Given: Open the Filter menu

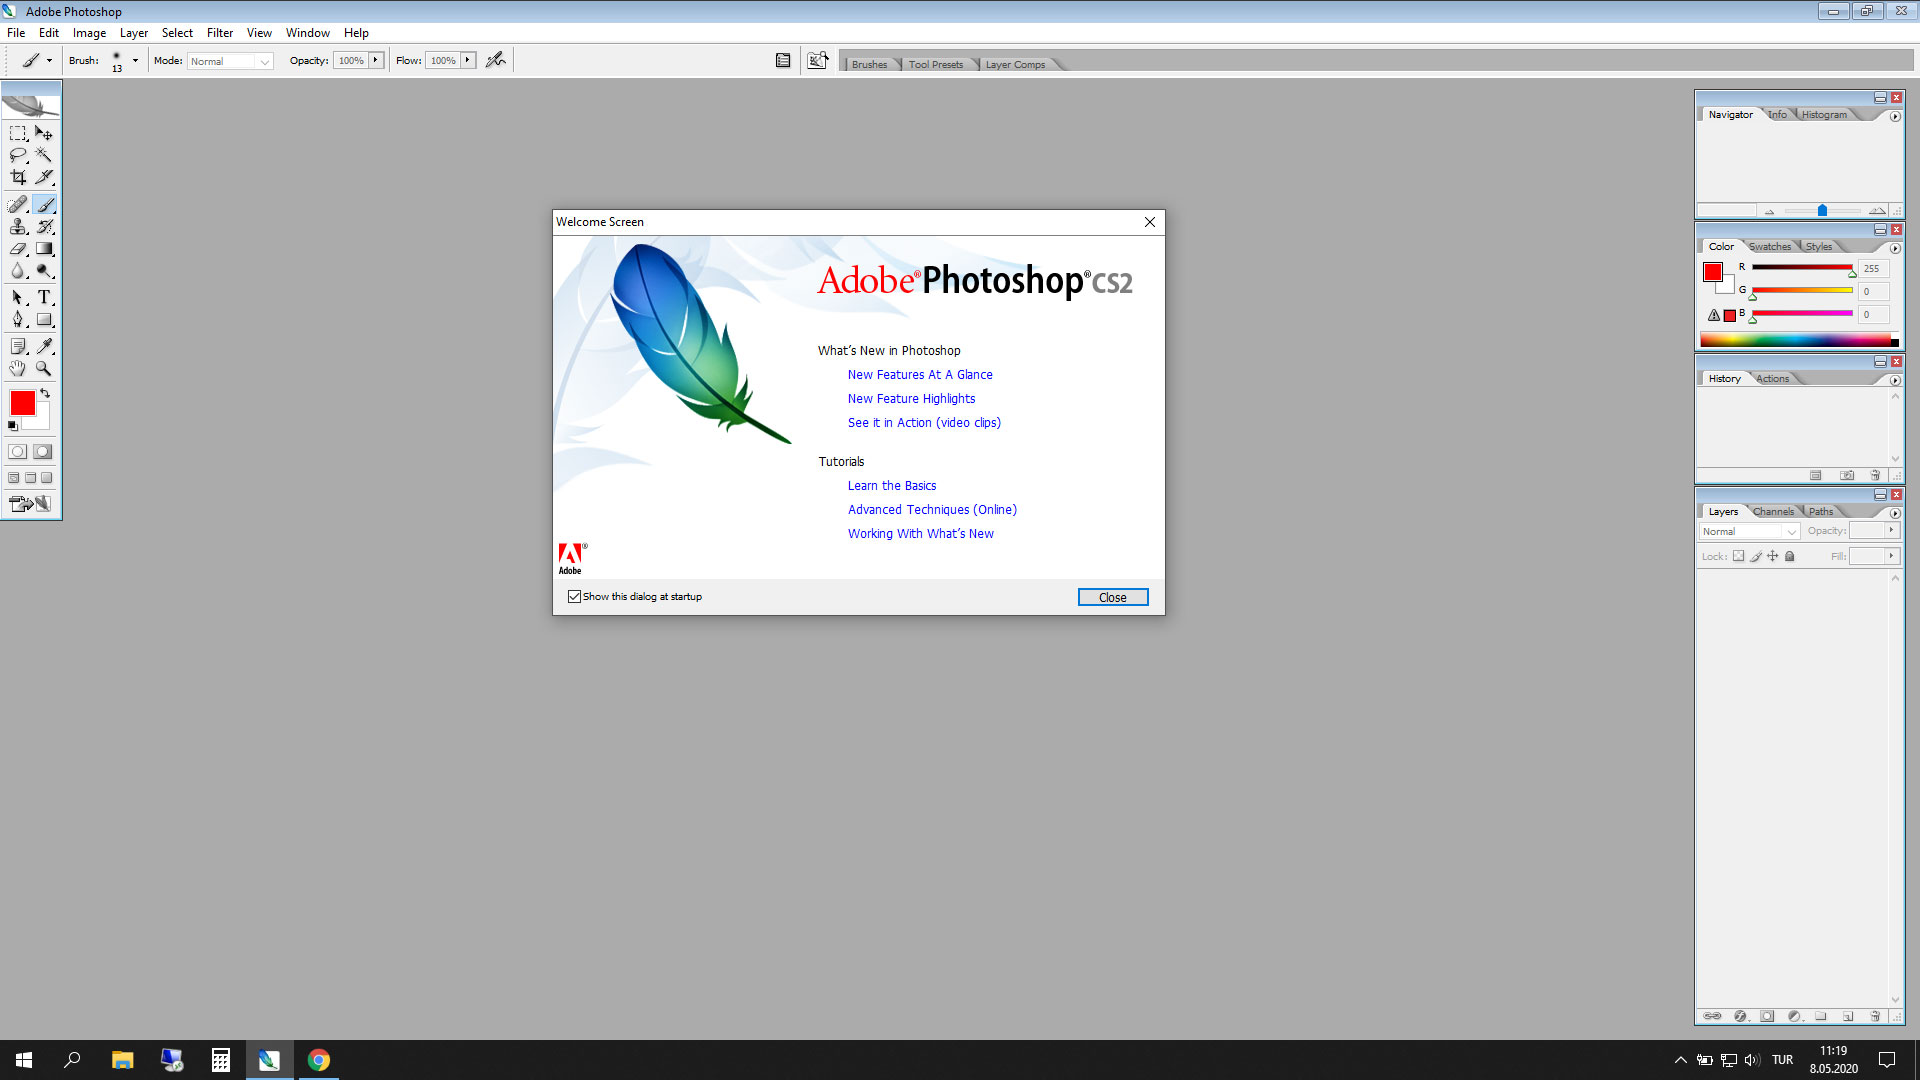Looking at the screenshot, I should pyautogui.click(x=219, y=33).
